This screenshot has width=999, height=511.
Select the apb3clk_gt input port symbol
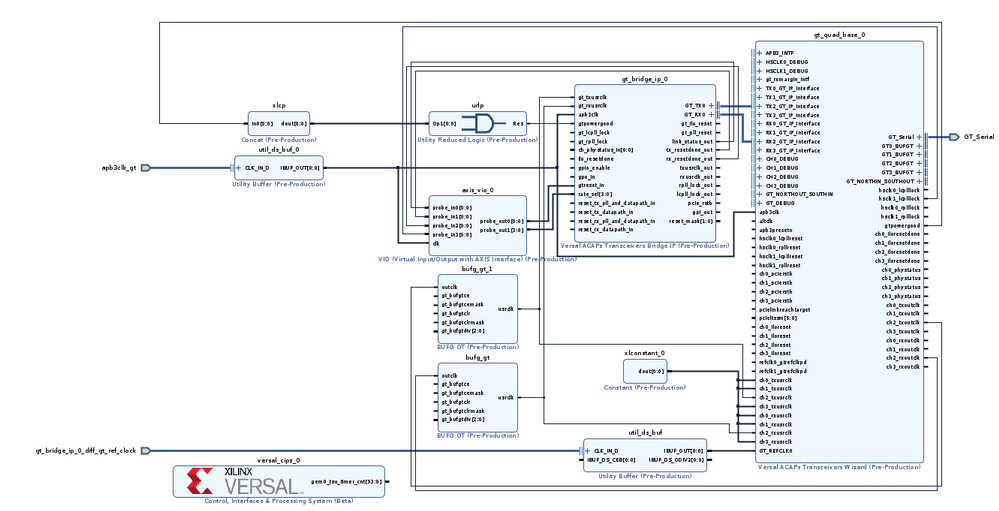point(145,168)
